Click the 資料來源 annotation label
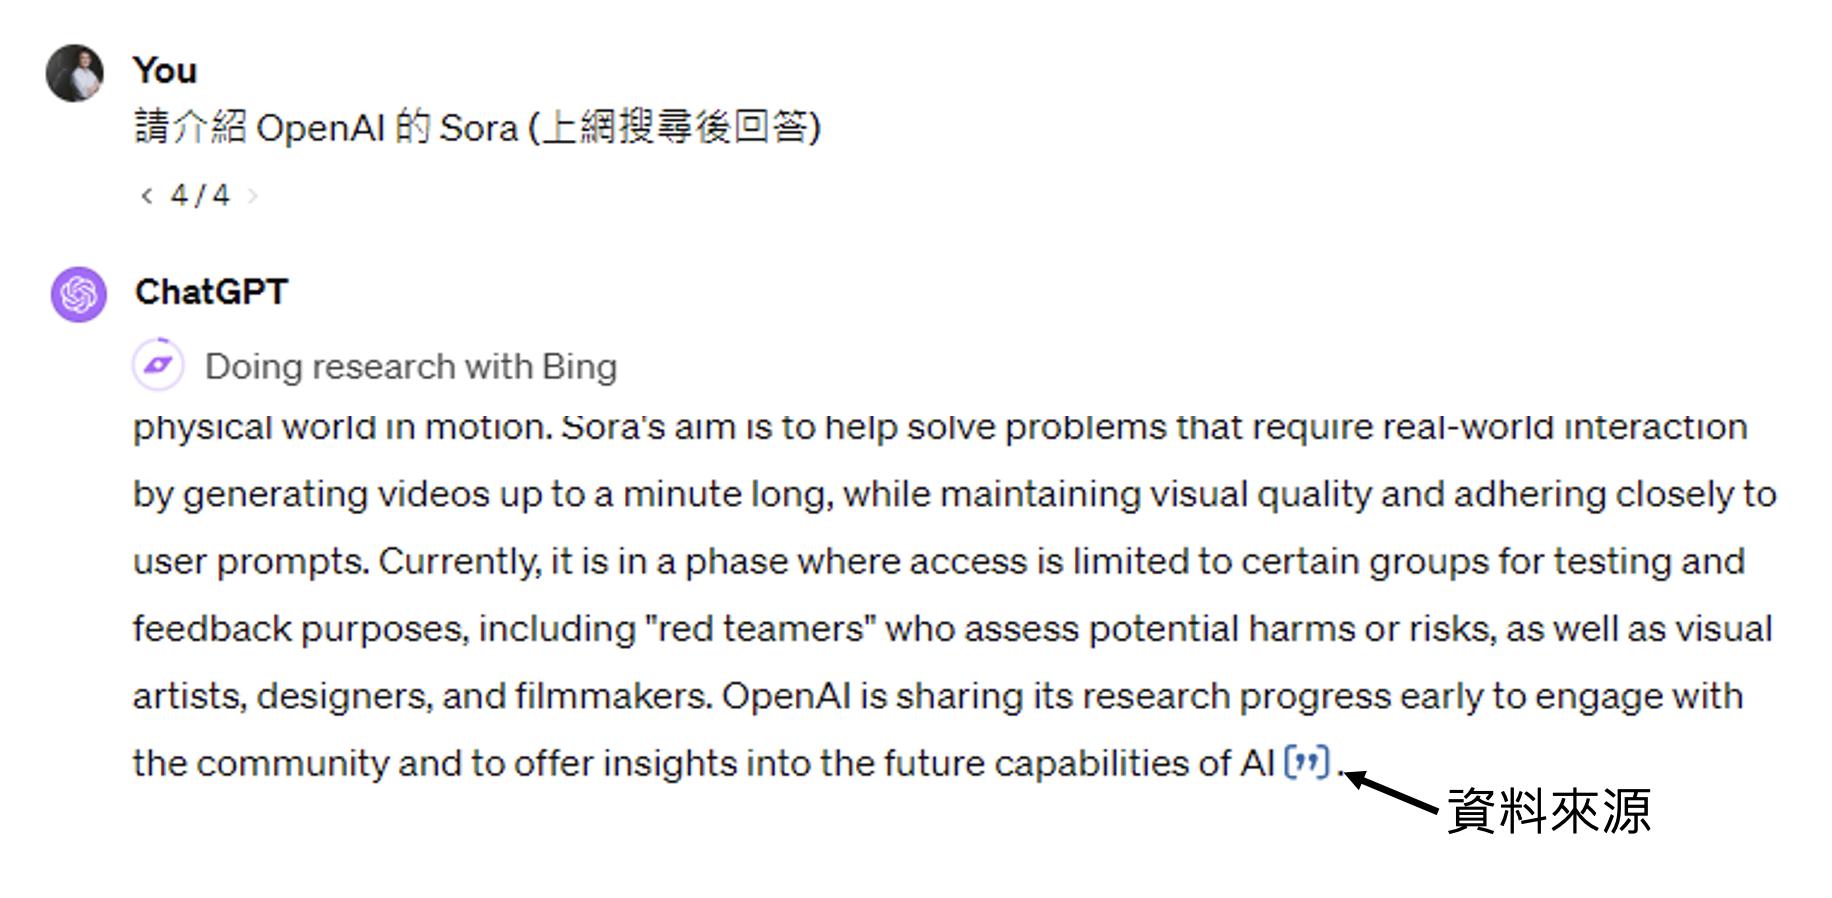 [1548, 810]
